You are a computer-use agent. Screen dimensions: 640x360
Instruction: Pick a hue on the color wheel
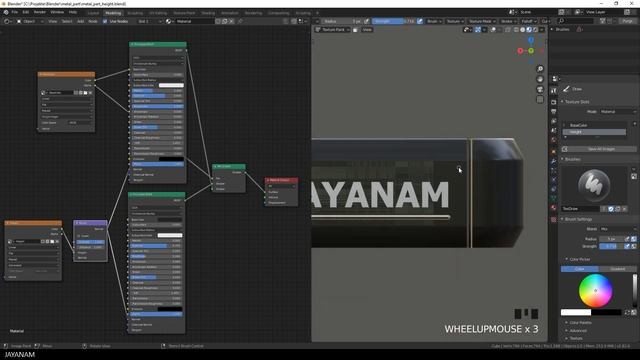[x=596, y=291]
